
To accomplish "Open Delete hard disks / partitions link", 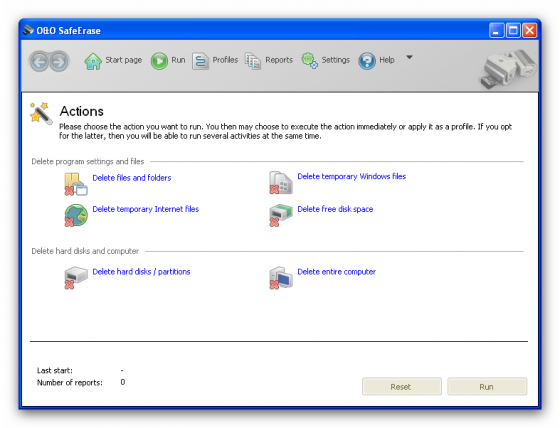I will pyautogui.click(x=141, y=272).
